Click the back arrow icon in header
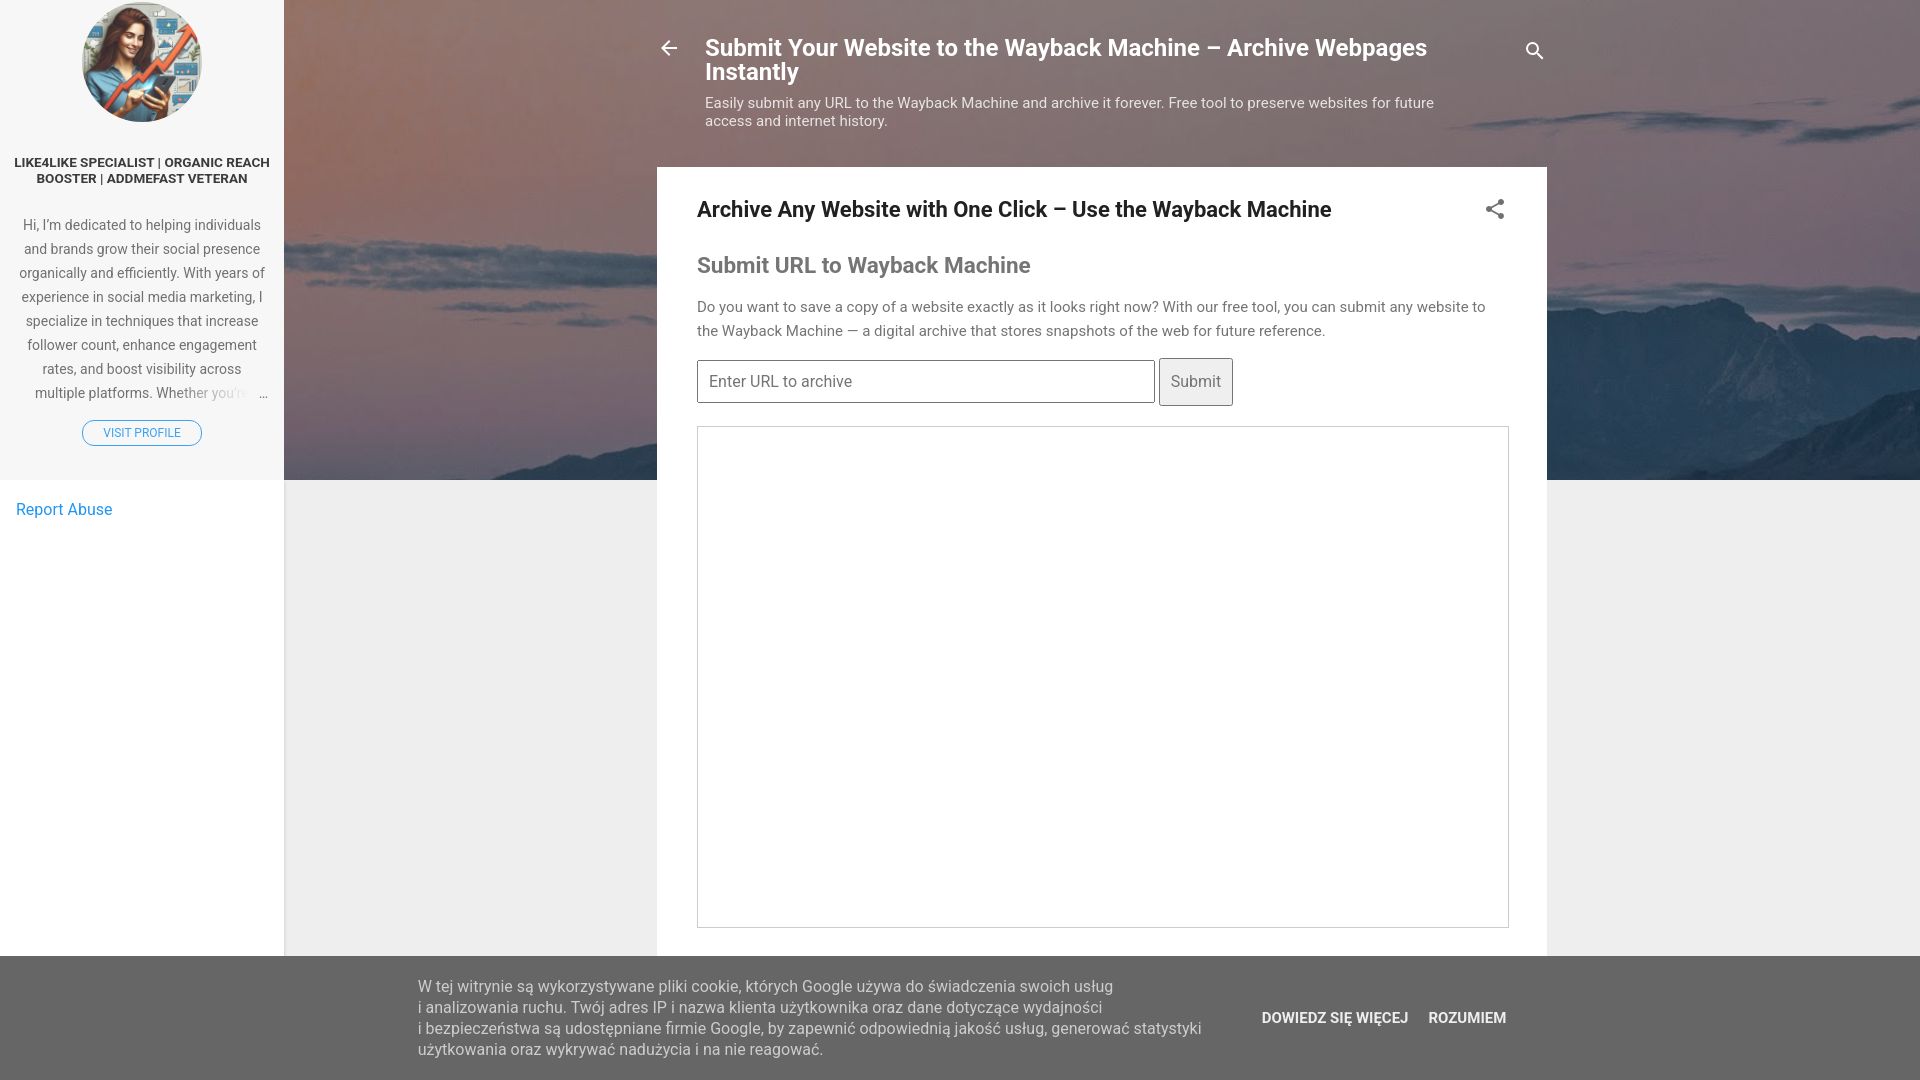 [669, 48]
